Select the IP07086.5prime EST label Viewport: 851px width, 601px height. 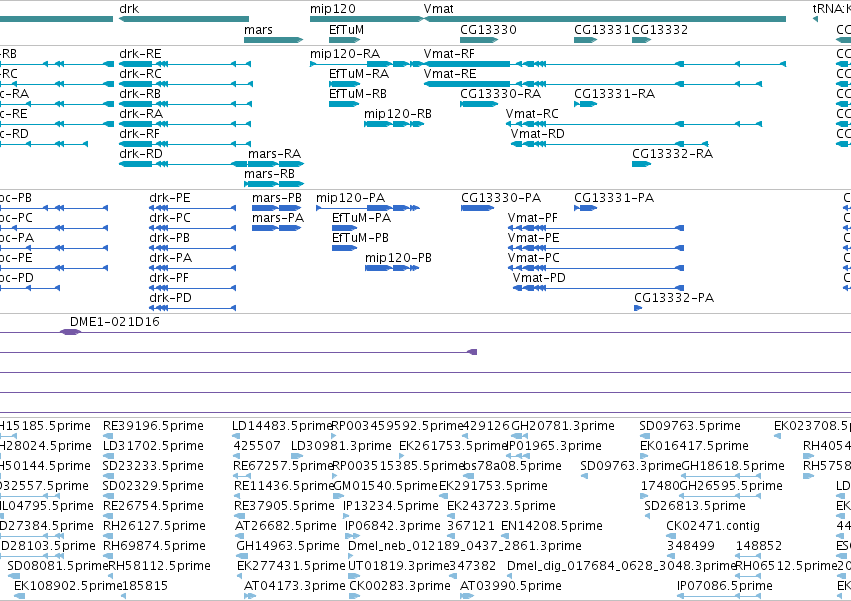point(725,586)
